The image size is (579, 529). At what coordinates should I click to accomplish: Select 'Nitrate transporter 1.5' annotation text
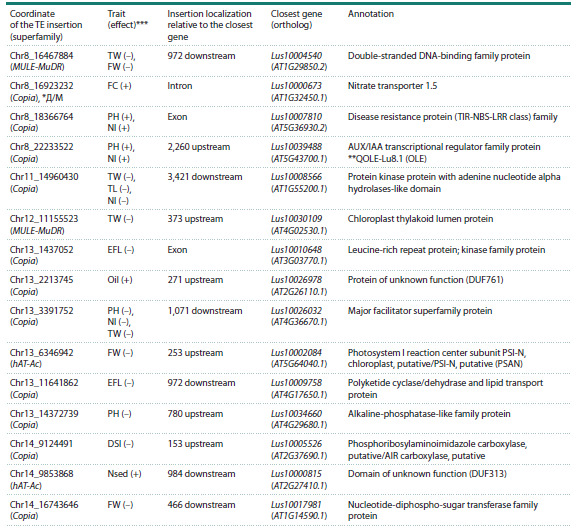point(393,86)
